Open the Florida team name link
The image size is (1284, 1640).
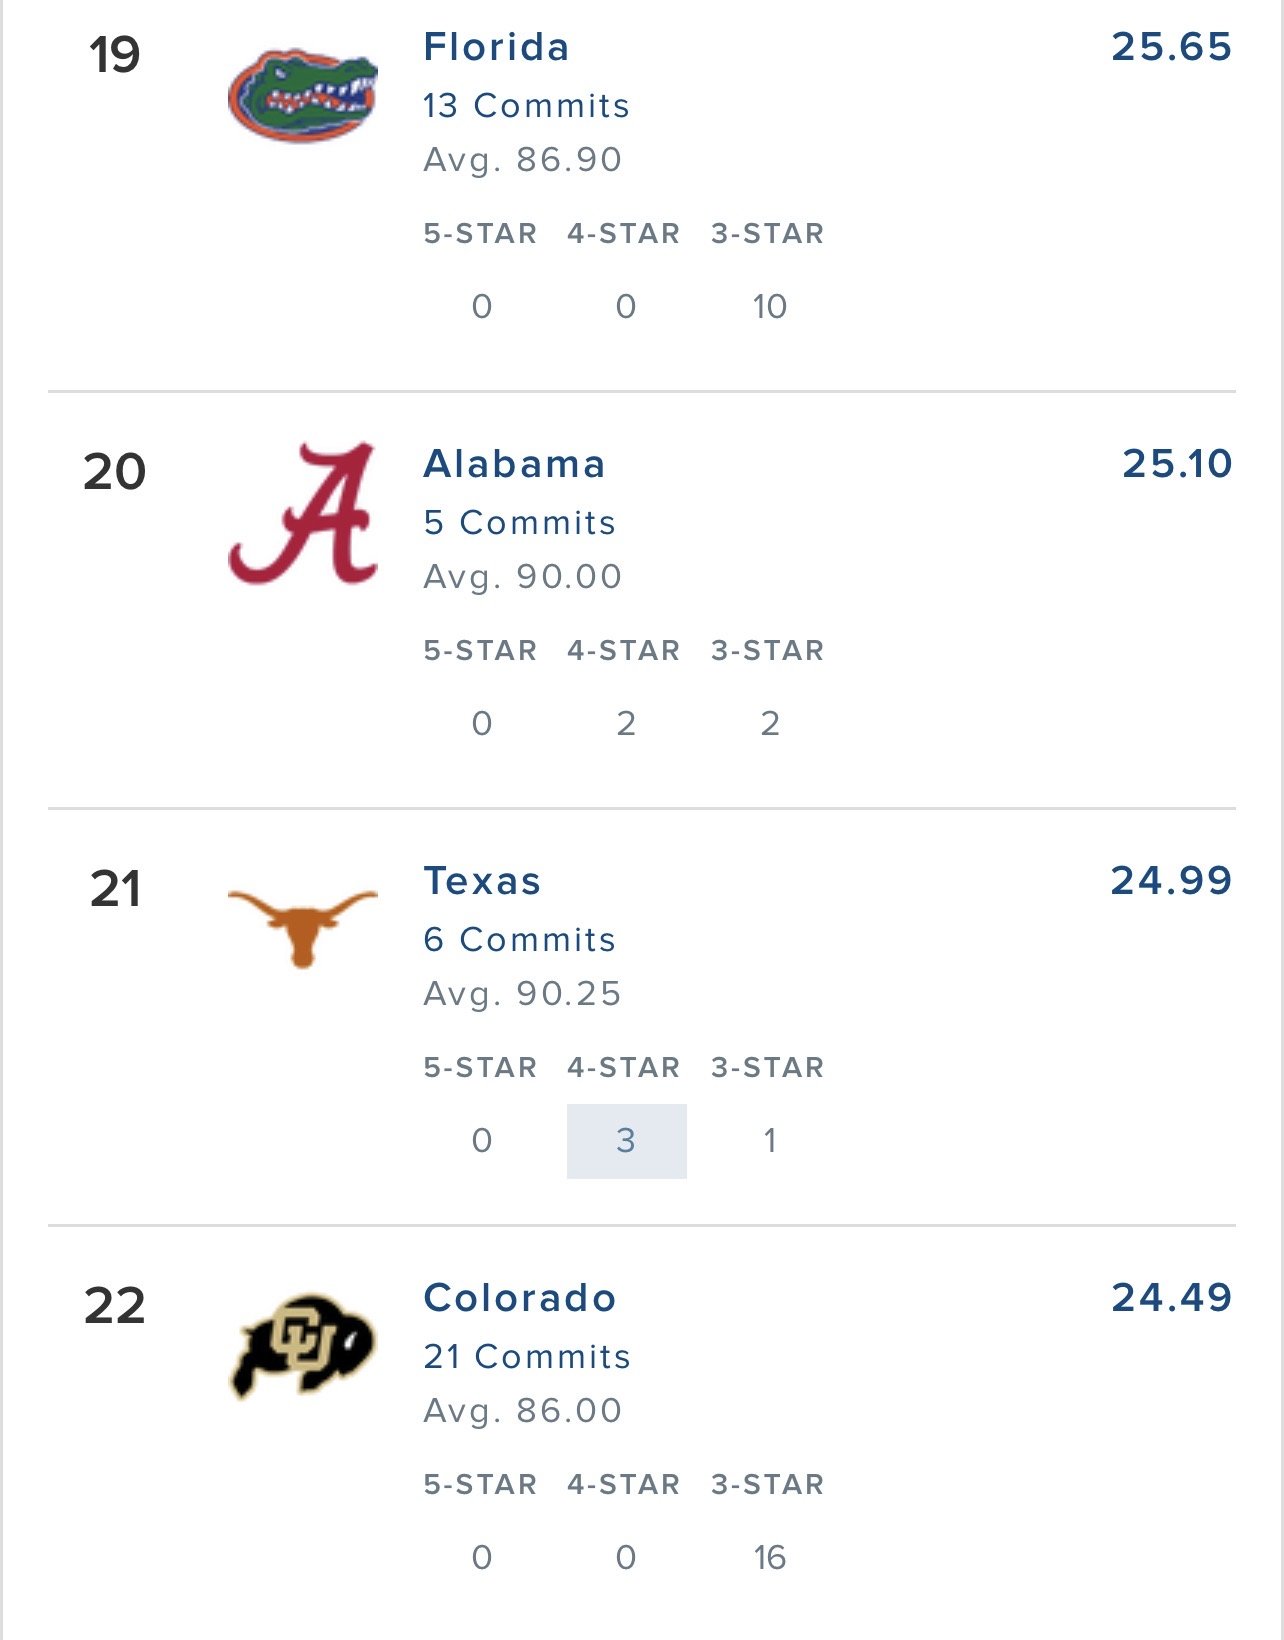(x=496, y=47)
